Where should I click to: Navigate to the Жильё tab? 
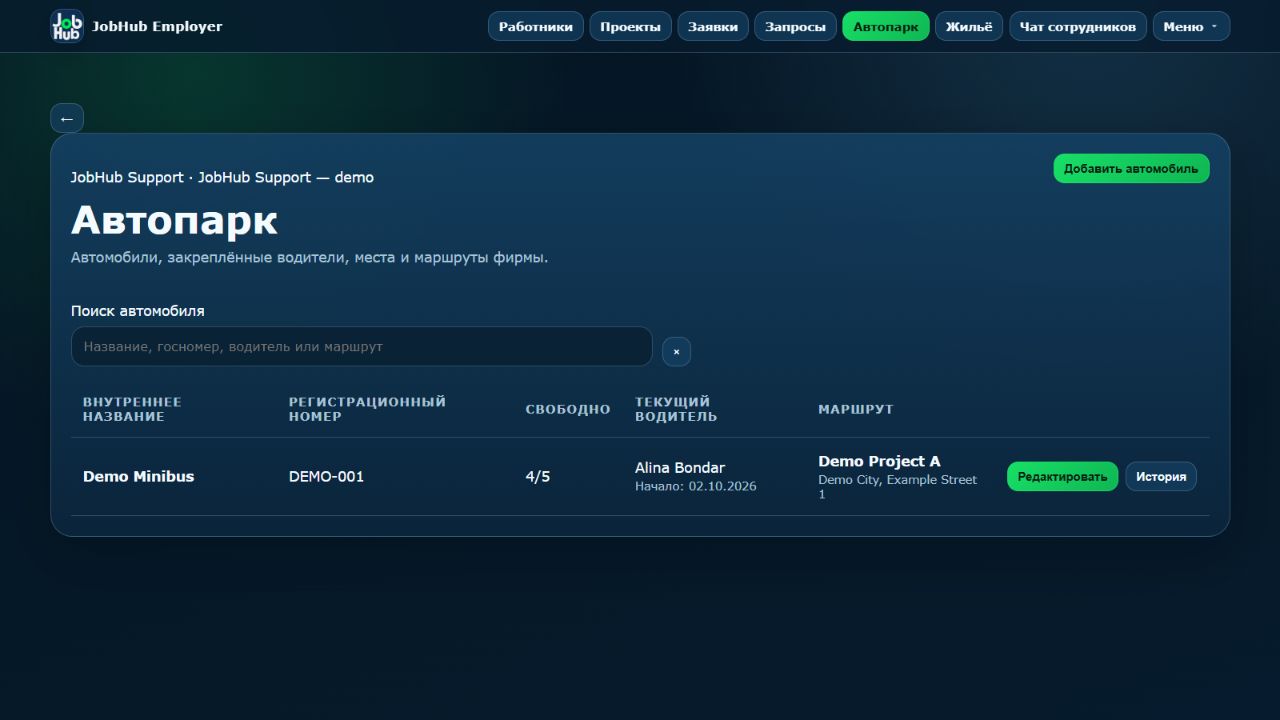969,26
